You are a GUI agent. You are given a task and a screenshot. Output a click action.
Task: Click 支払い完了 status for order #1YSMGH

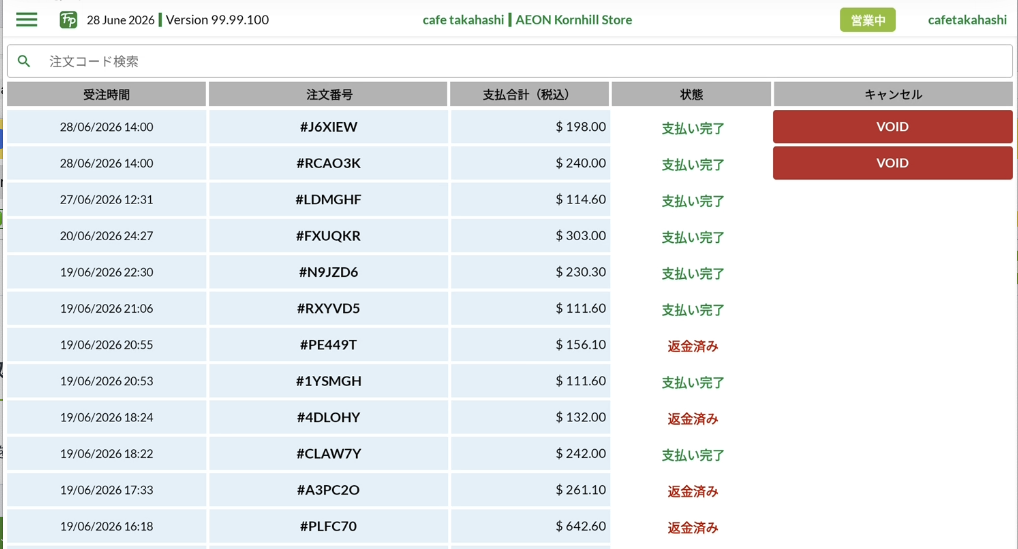[693, 382]
